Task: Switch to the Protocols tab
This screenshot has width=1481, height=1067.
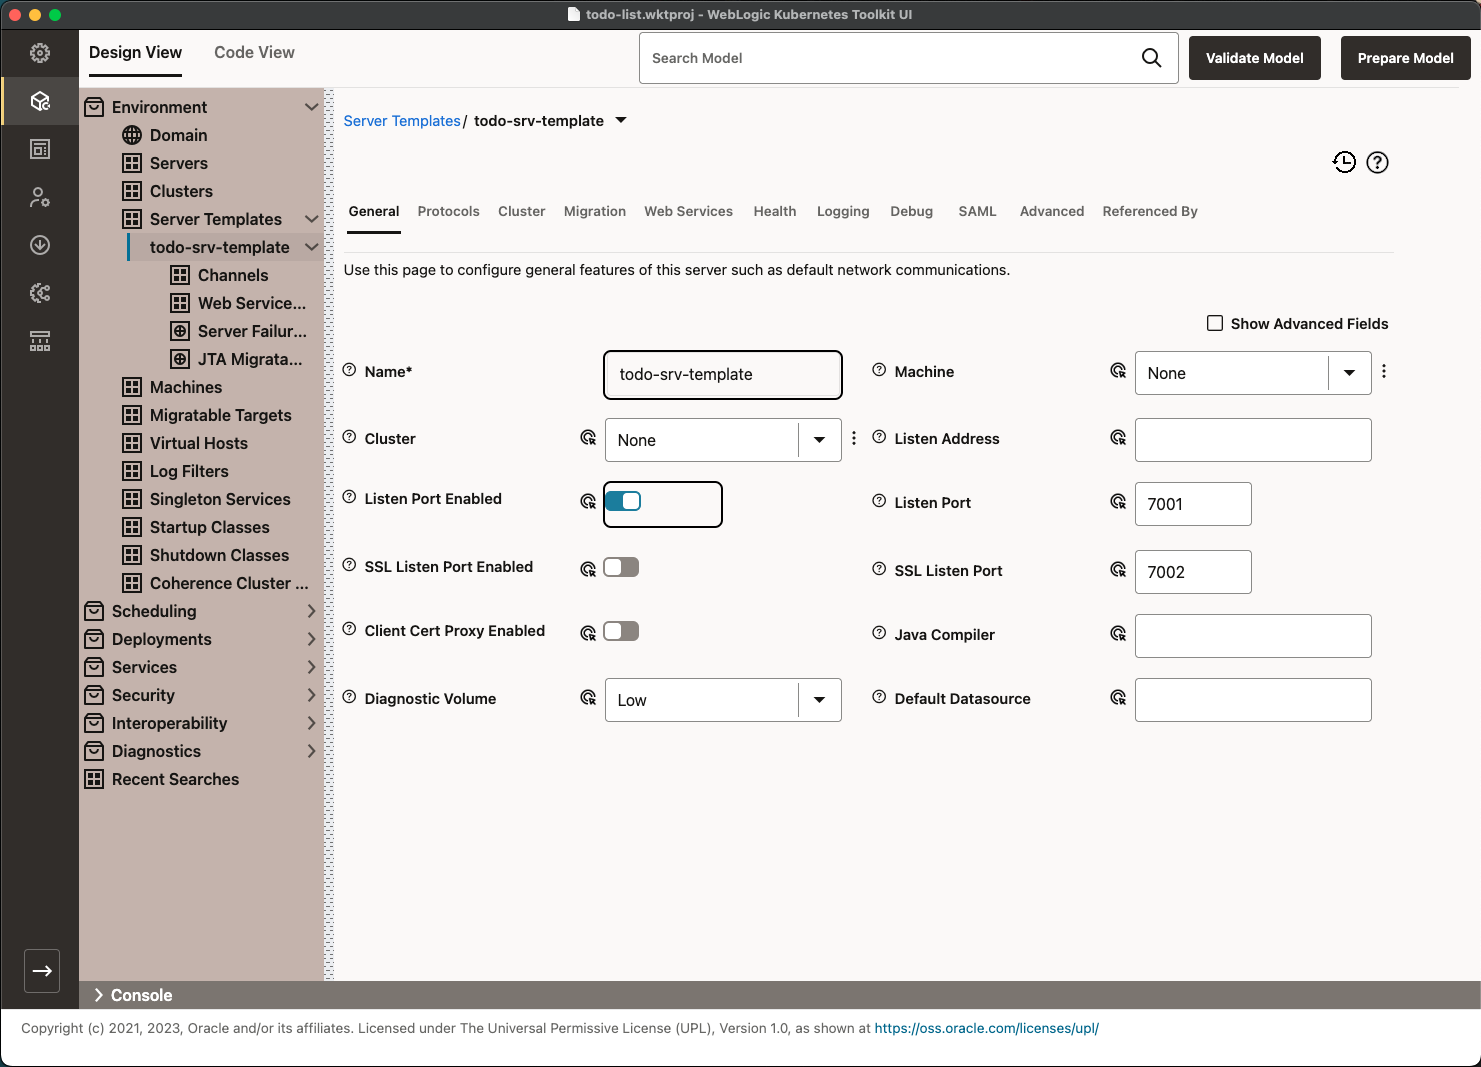Action: point(448,211)
